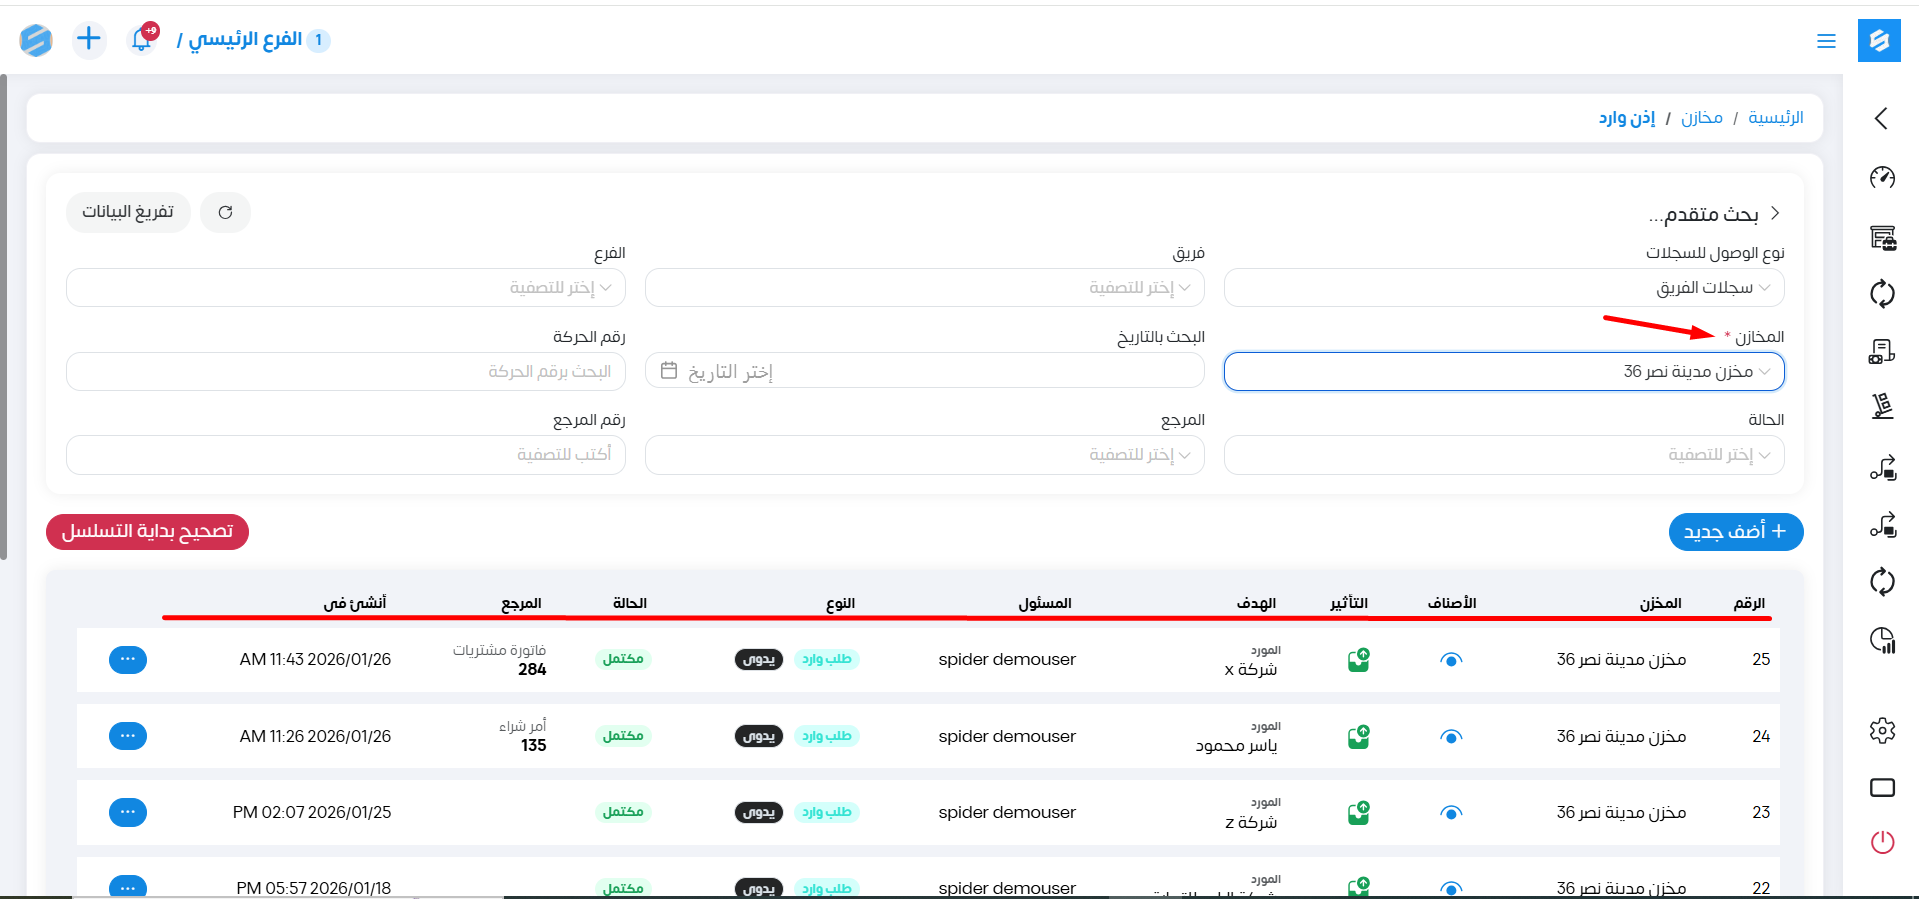The height and width of the screenshot is (899, 1919).
Task: Open the dashboard speedometer icon in sidebar
Action: pyautogui.click(x=1882, y=178)
